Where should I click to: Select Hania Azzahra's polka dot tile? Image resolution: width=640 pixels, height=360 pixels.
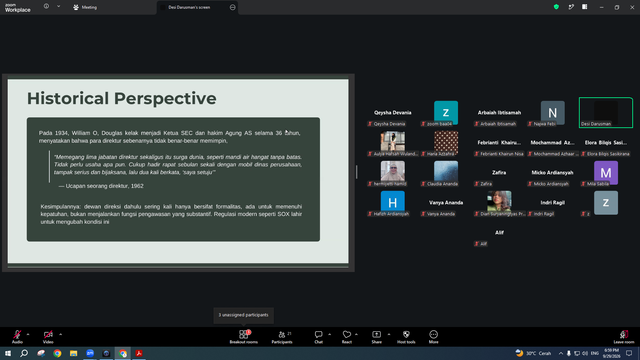tap(446, 143)
